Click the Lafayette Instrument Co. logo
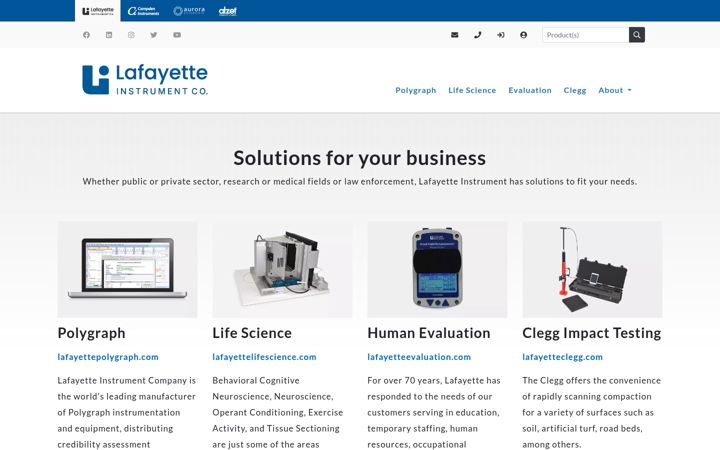This screenshot has height=450, width=720. 145,80
